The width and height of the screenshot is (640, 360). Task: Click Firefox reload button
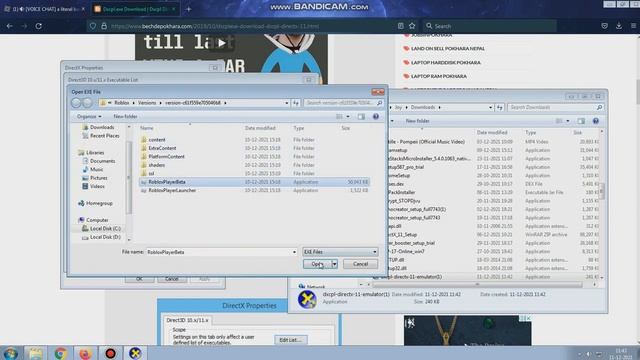coord(38,26)
